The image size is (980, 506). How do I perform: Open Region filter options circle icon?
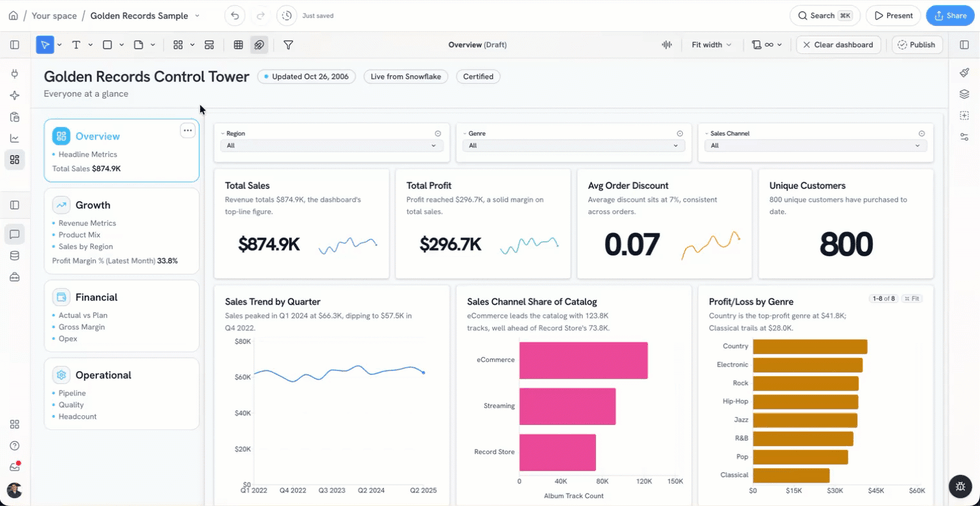pos(438,134)
